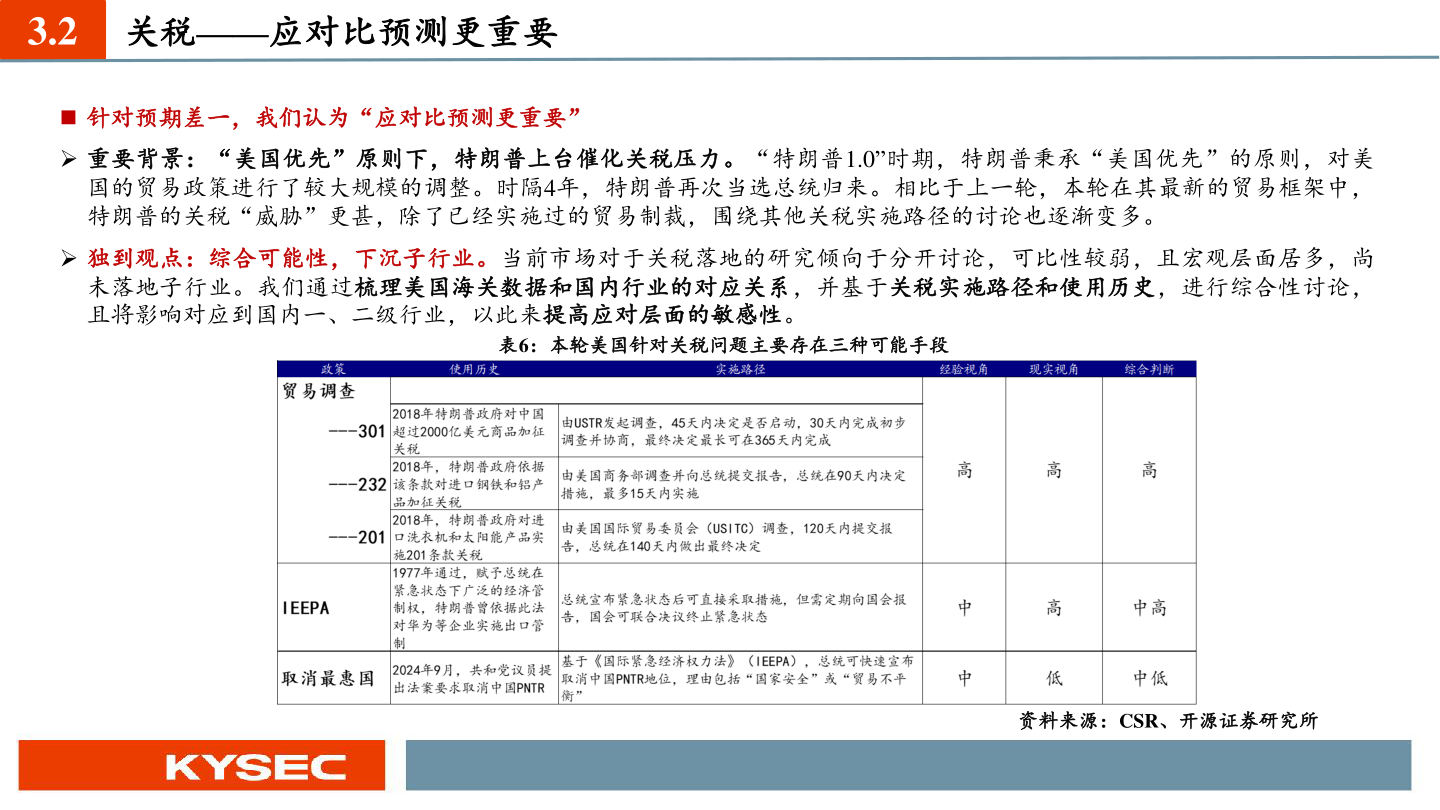Select the slide title 关税——应对比预测更重要
Viewport: 1440px width, 810px height.
341,33
